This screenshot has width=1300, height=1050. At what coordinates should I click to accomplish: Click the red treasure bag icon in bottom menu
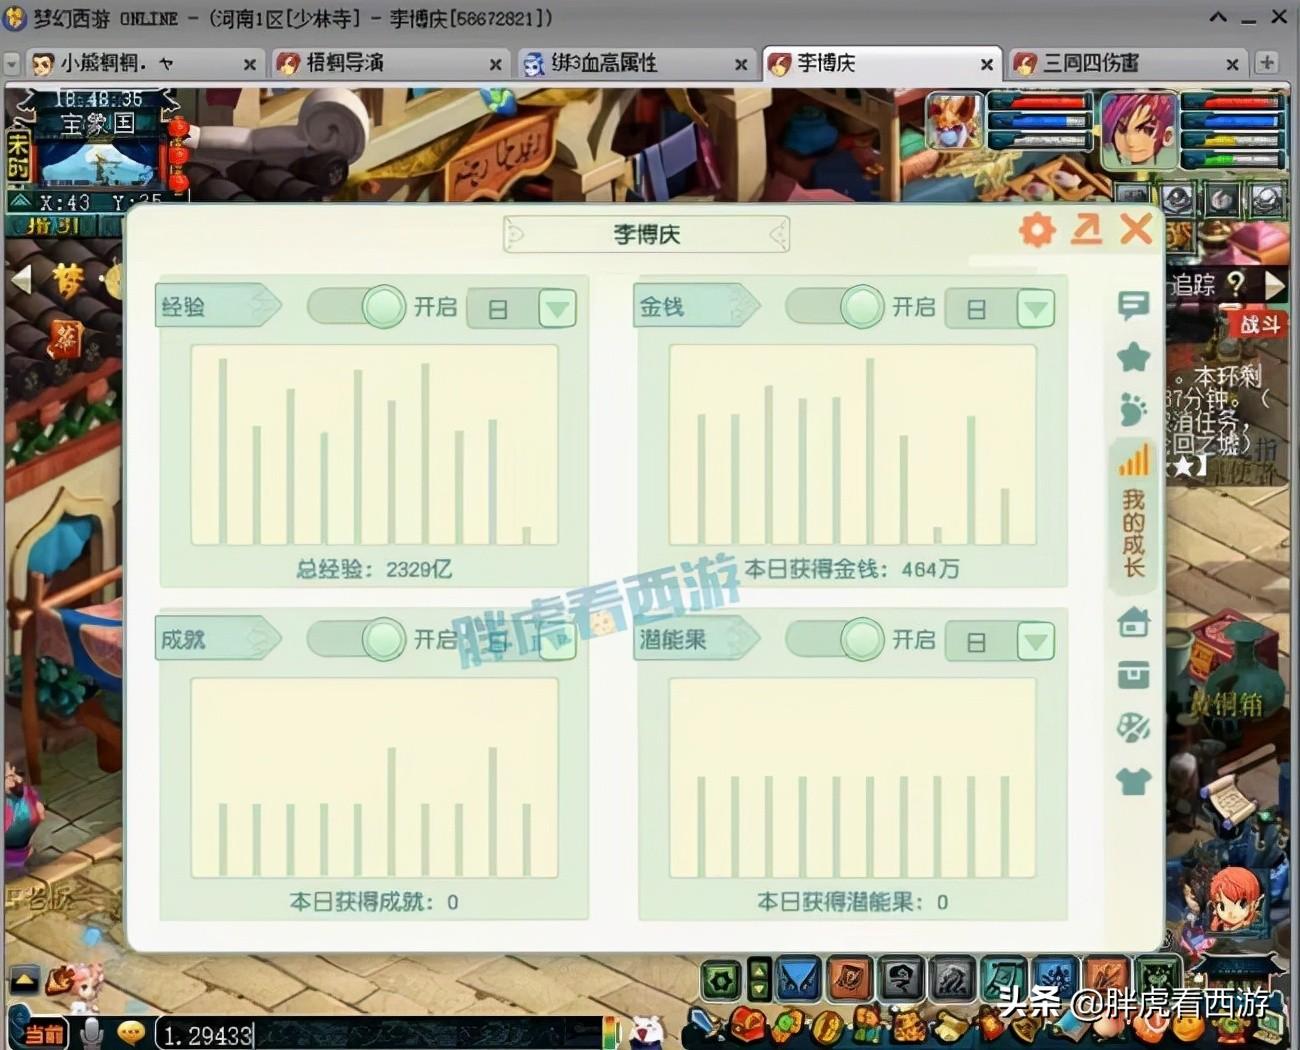coord(748,1025)
